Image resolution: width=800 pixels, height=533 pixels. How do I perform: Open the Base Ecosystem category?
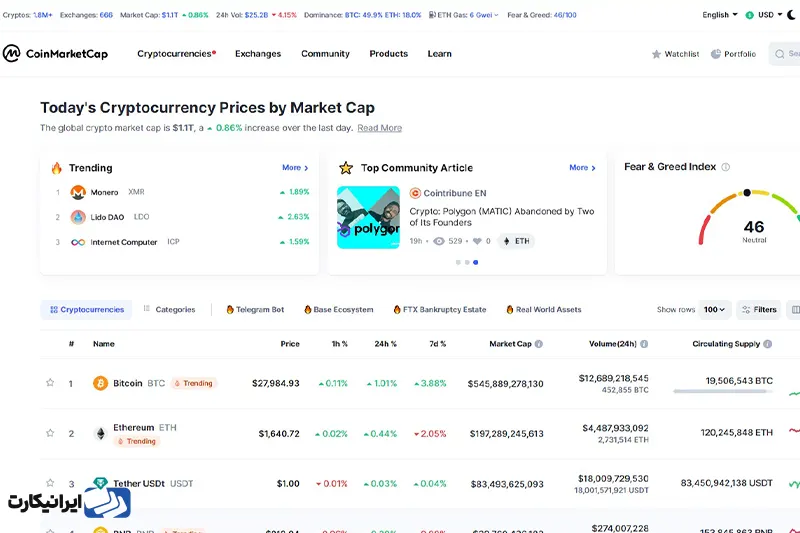point(339,310)
